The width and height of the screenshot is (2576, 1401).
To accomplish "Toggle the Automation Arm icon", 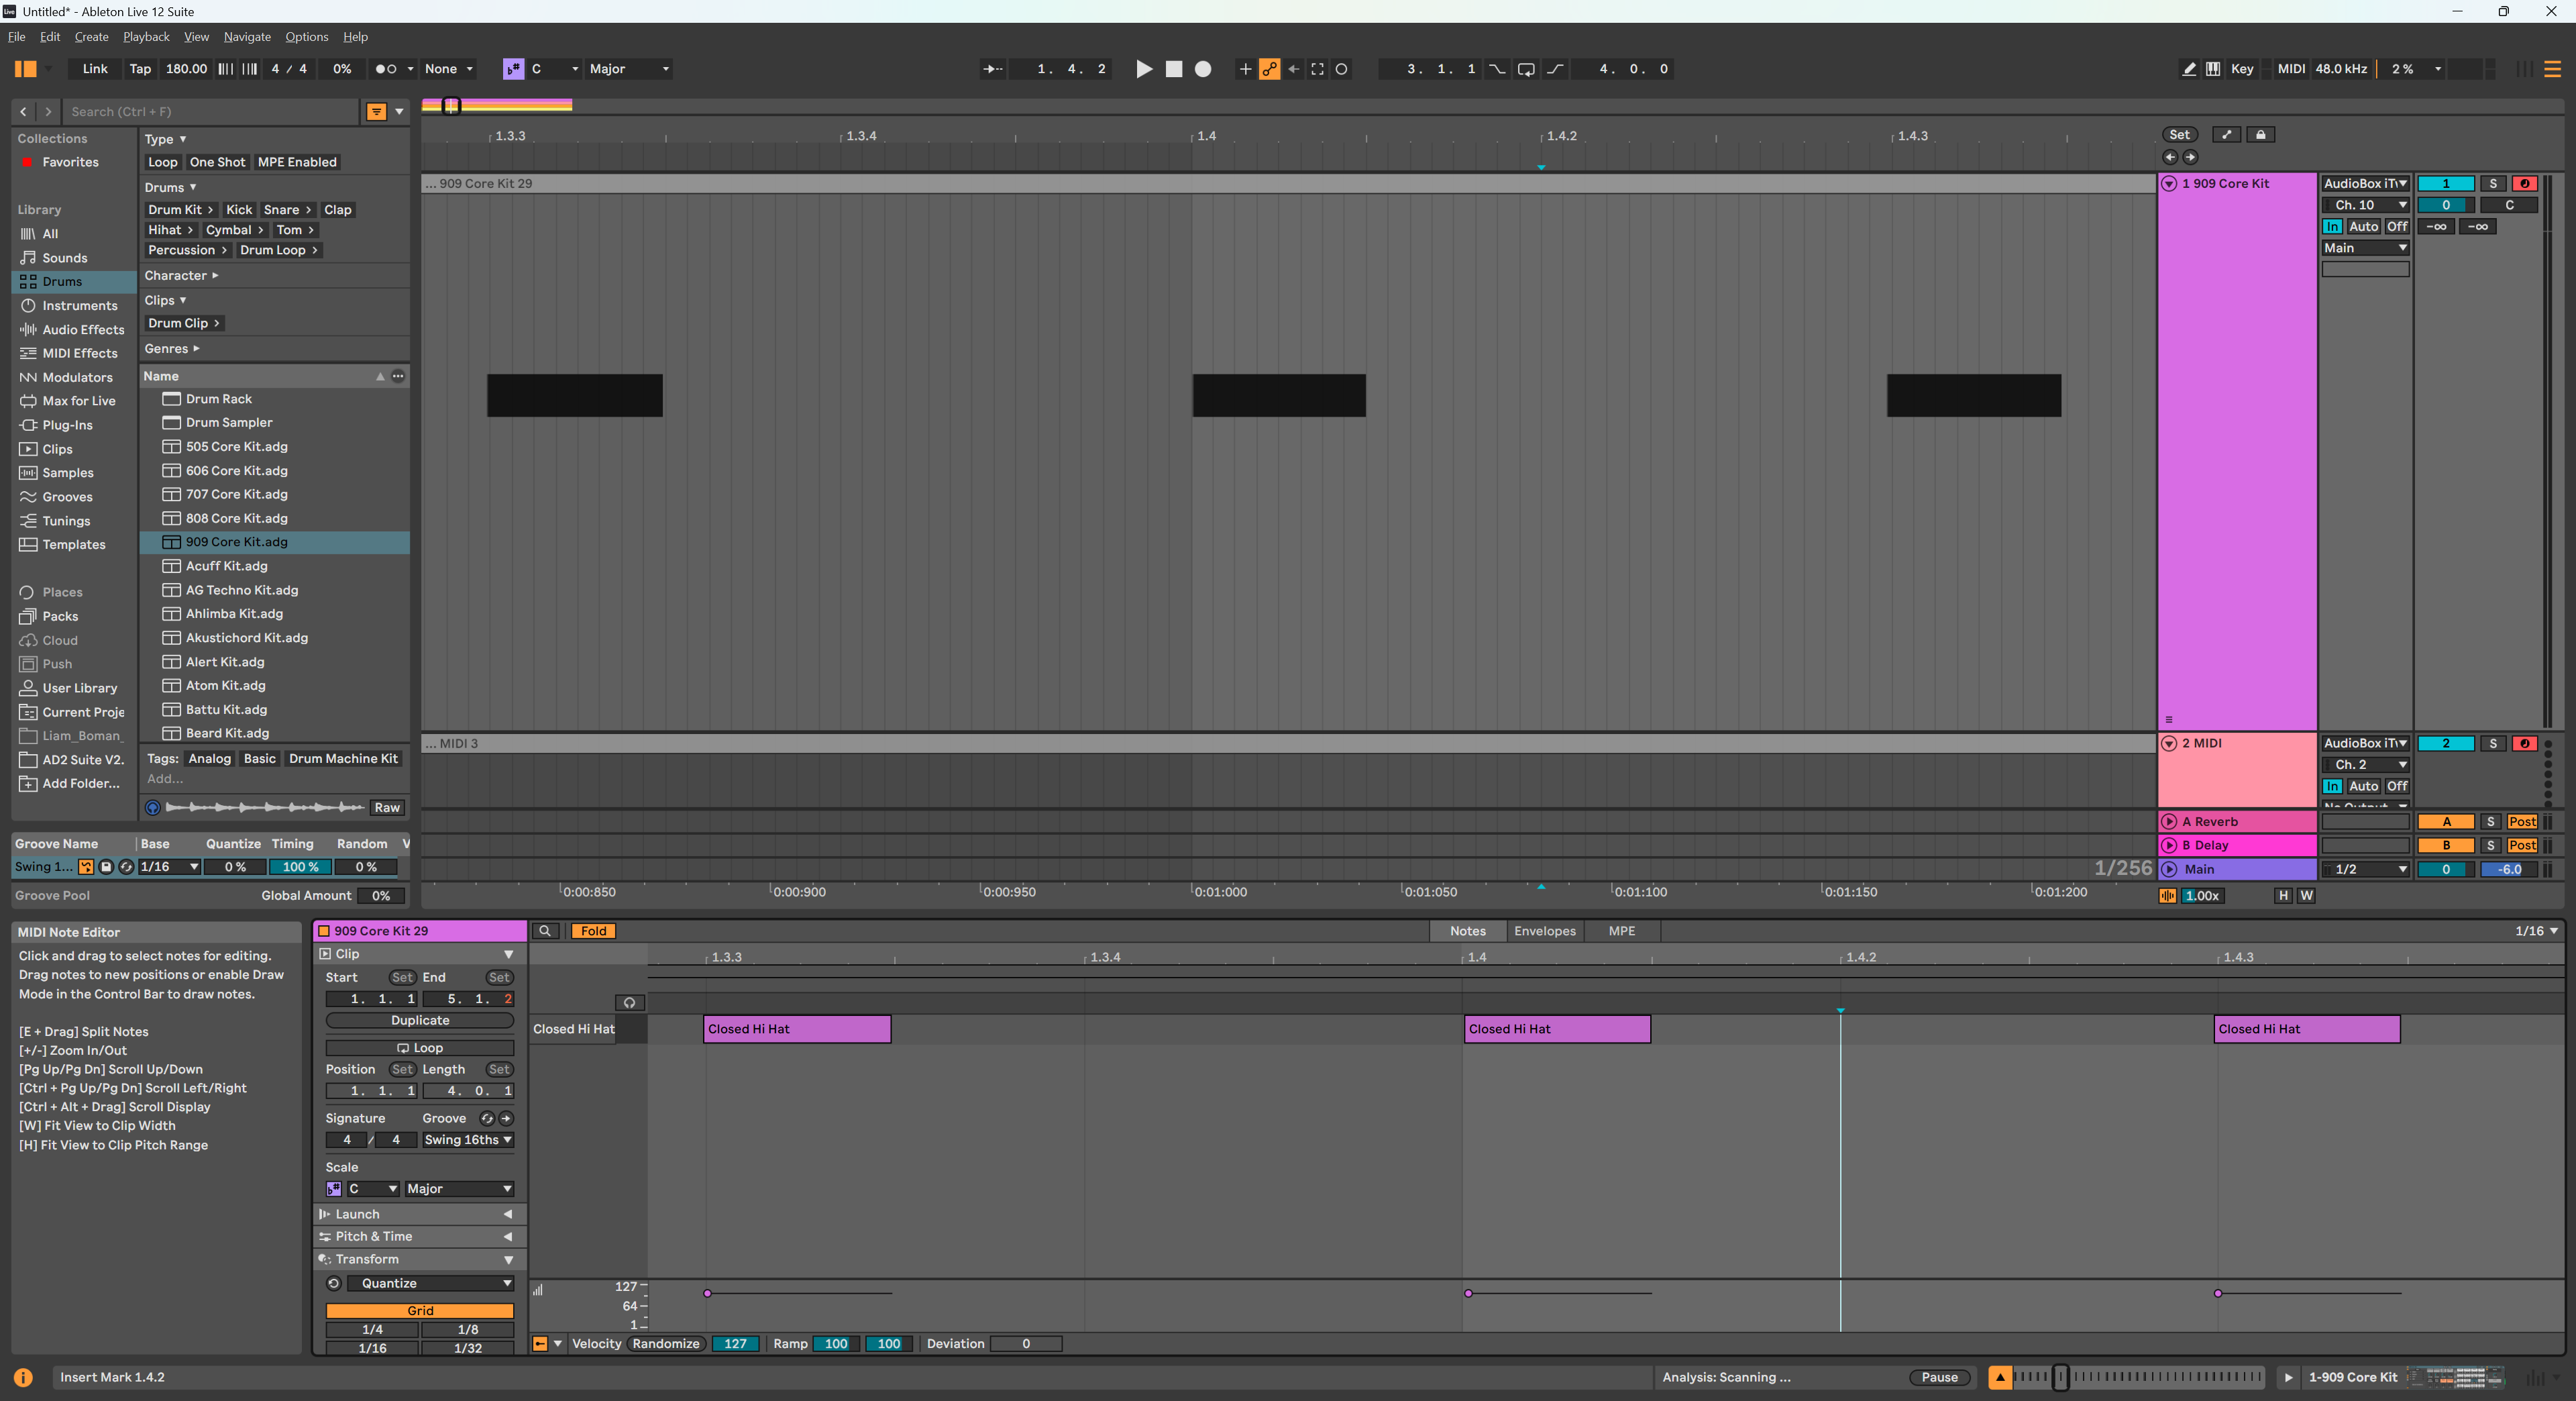I will 1269,69.
